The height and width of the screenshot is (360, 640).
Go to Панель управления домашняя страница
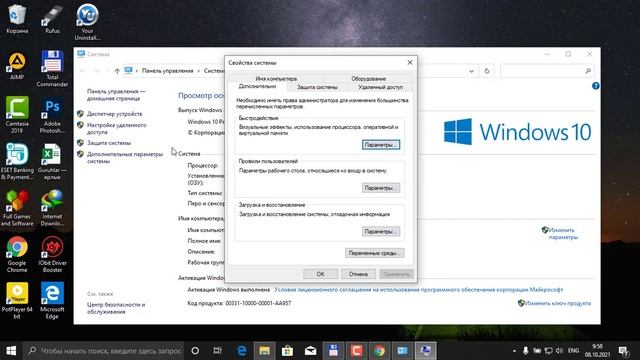tap(116, 95)
